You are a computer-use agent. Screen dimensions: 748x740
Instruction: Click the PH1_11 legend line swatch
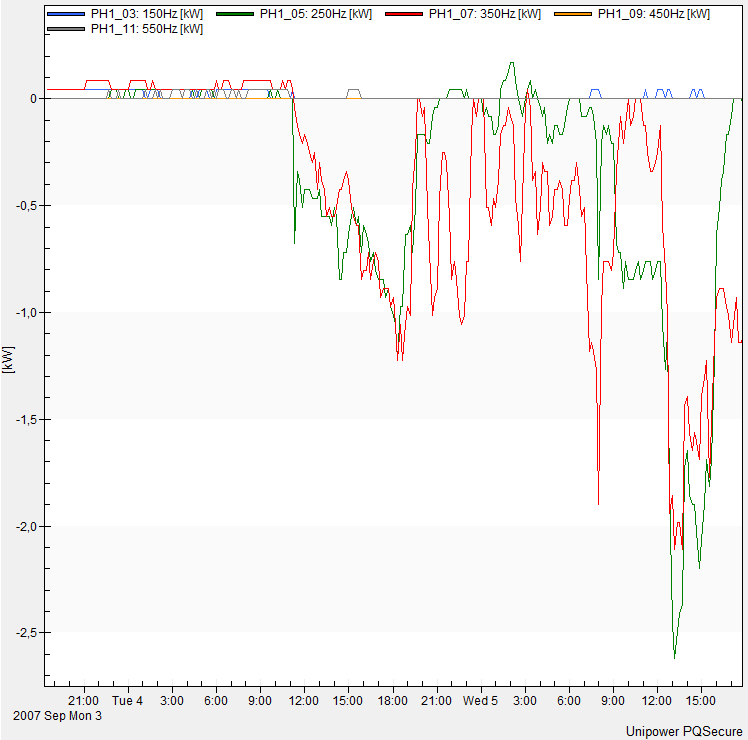[x=67, y=30]
